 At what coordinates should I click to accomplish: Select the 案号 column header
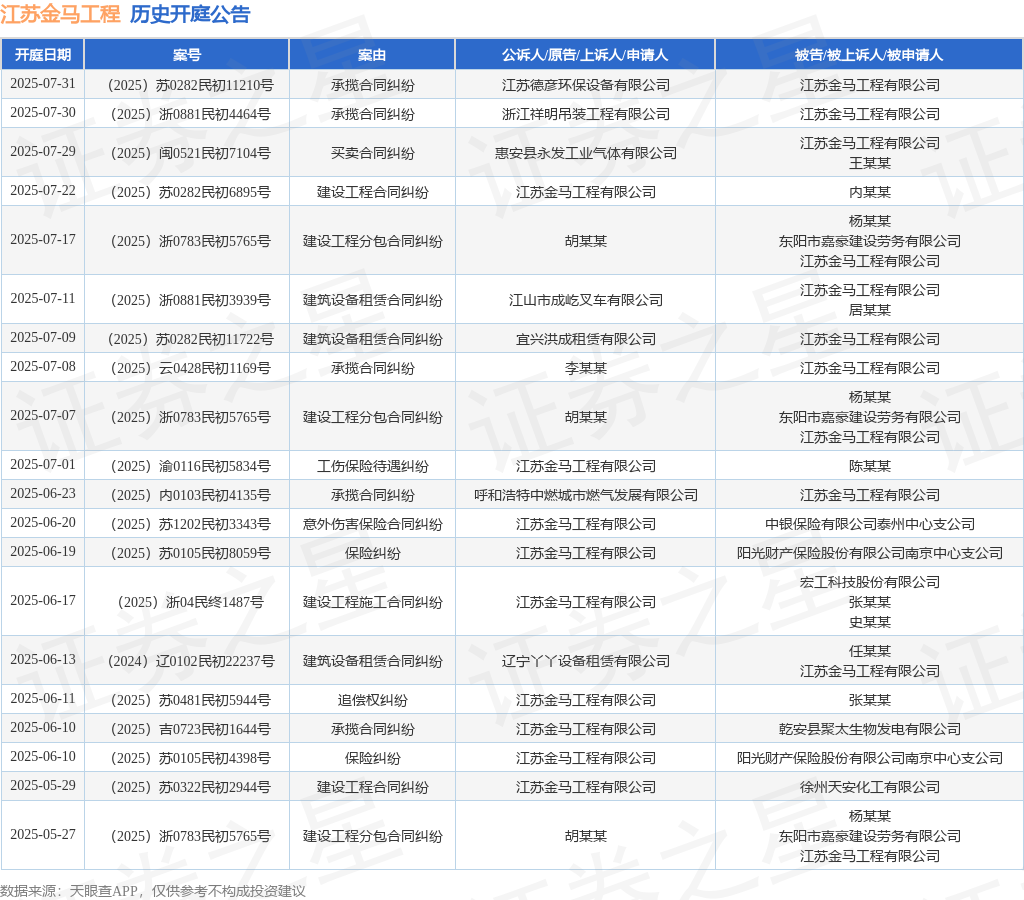(187, 55)
